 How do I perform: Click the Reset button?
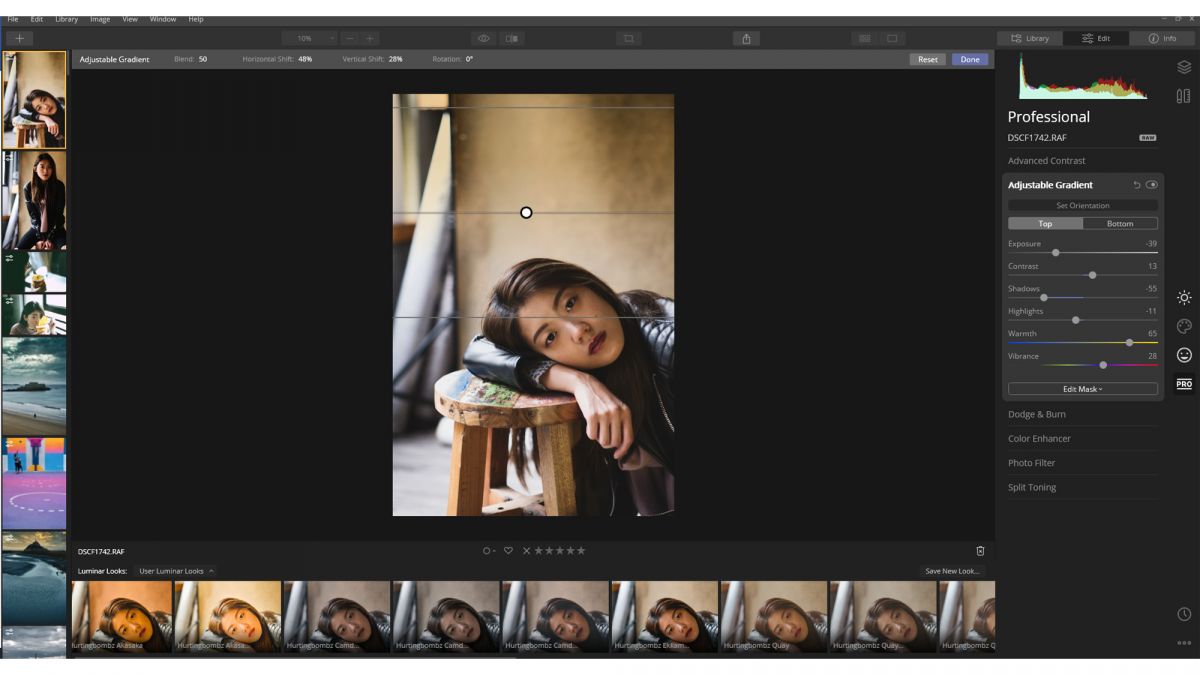[x=928, y=59]
